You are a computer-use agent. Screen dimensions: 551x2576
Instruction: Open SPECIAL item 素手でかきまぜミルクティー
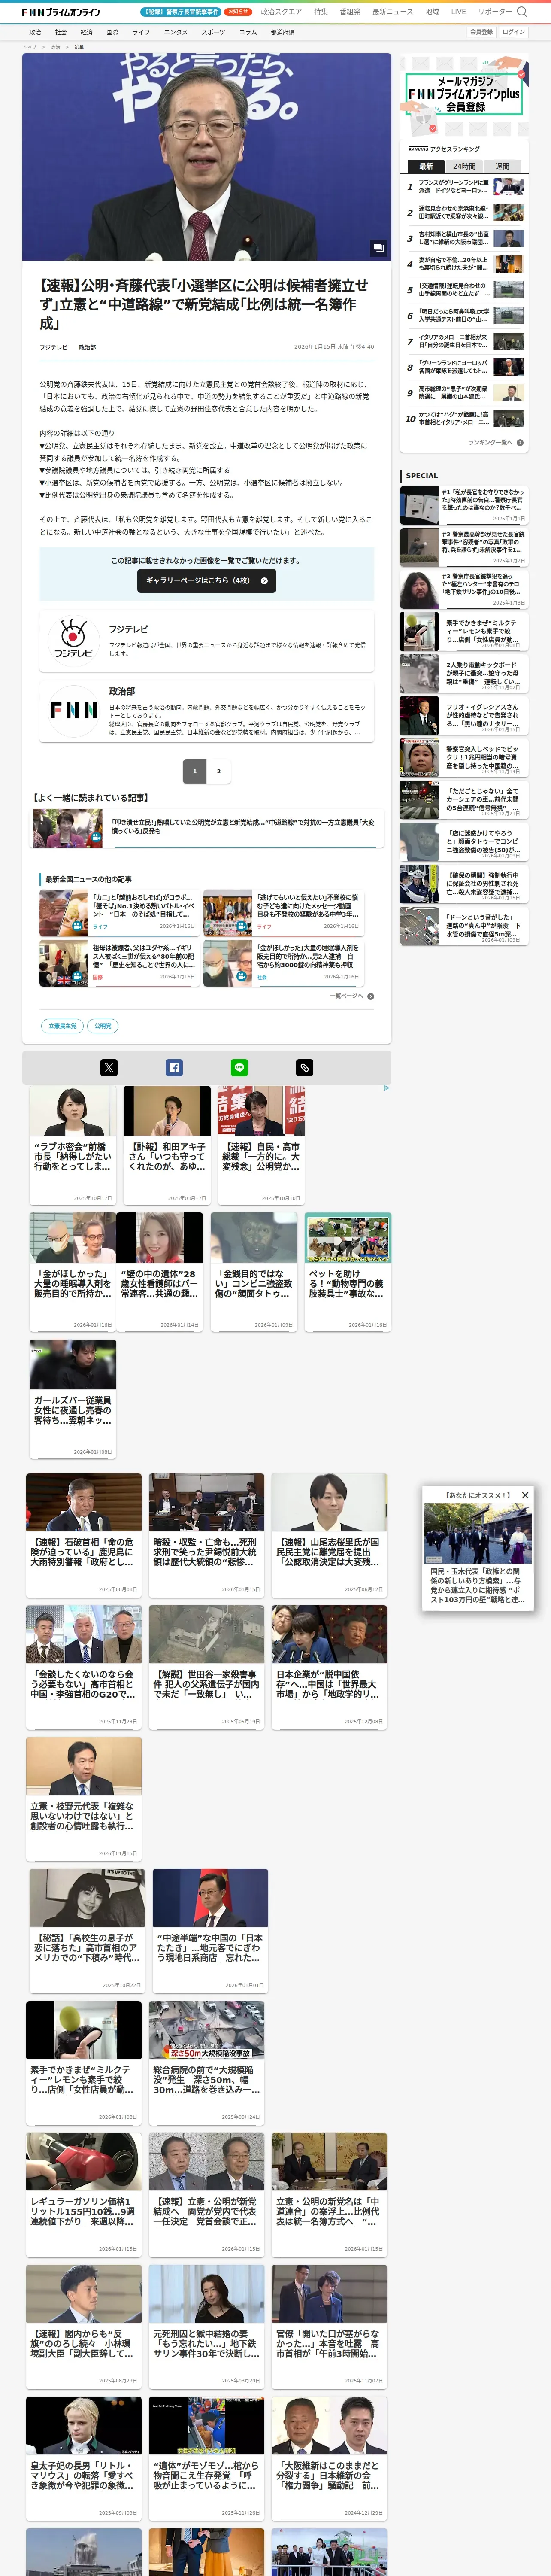point(464,631)
